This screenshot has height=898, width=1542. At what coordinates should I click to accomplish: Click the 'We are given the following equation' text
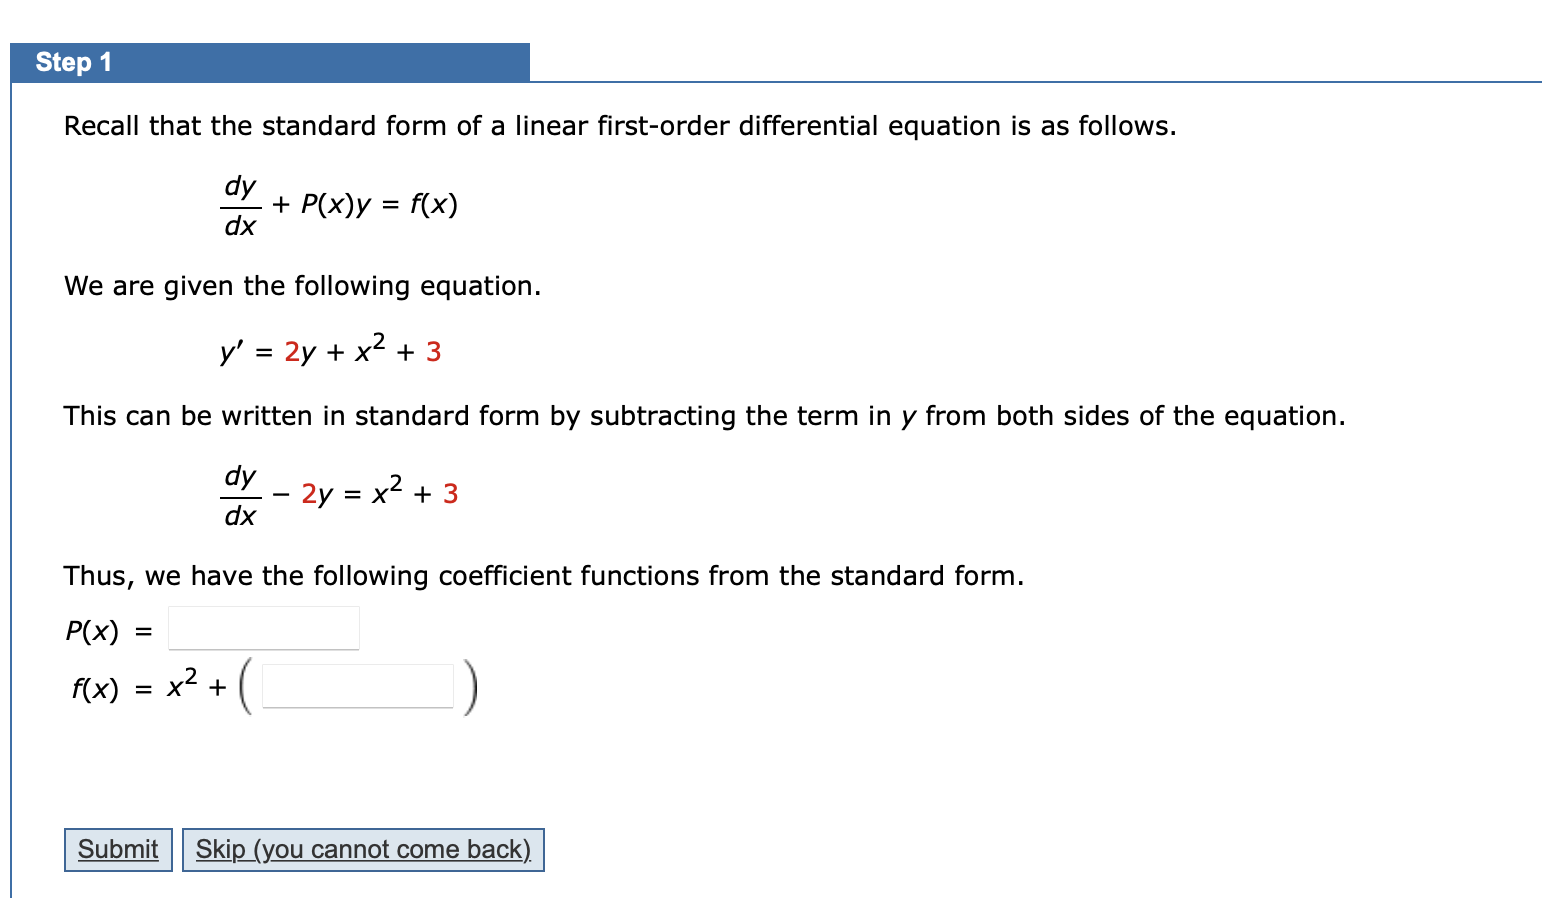point(301,286)
